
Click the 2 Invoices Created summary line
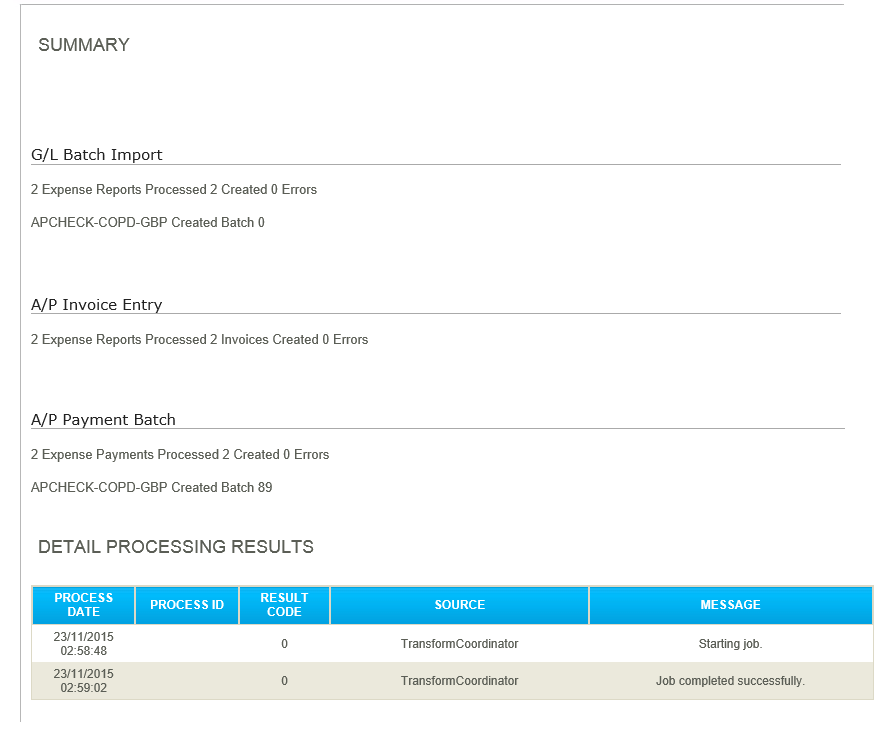[x=200, y=340]
